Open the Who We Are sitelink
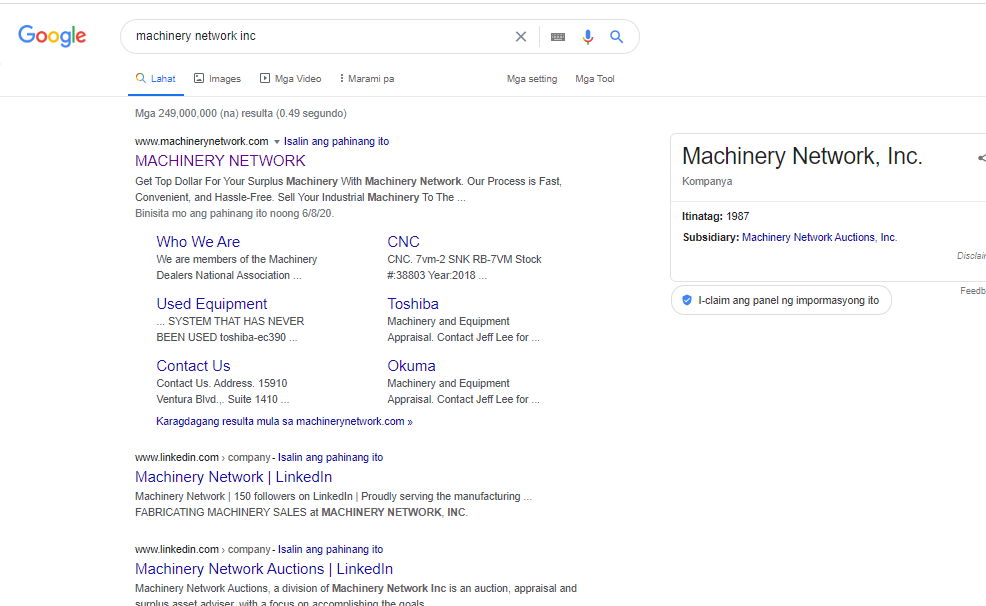 coord(198,242)
